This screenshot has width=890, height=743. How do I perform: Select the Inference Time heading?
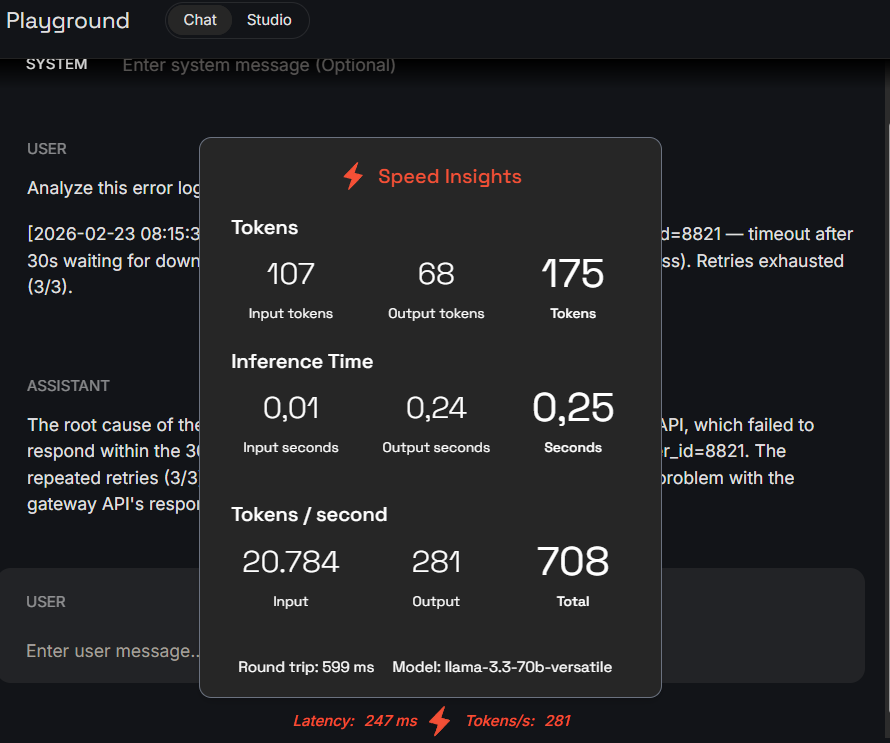click(302, 362)
